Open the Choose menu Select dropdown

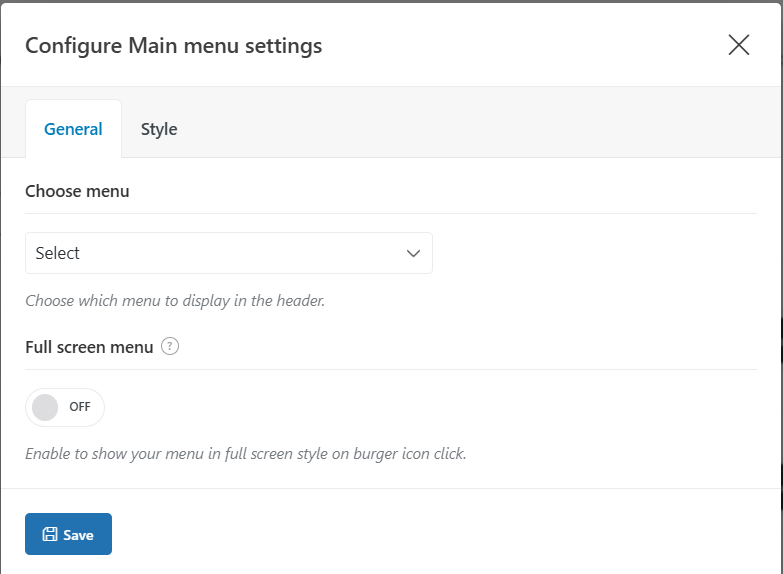228,253
